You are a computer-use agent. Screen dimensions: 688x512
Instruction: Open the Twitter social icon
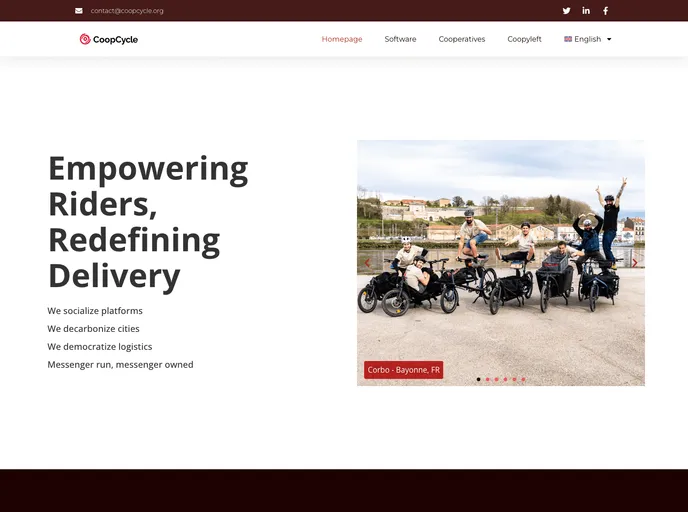pyautogui.click(x=566, y=11)
